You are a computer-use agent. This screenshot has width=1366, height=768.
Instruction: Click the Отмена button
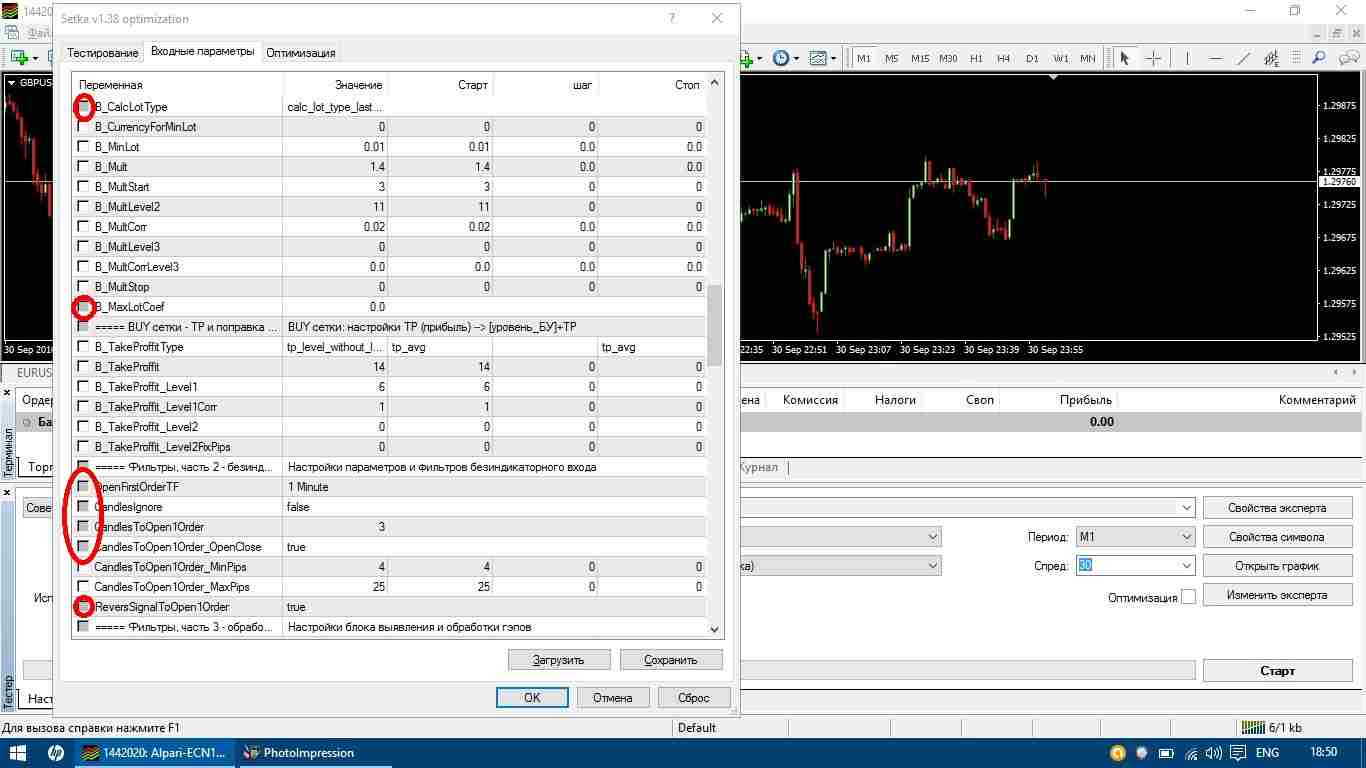[x=612, y=698]
